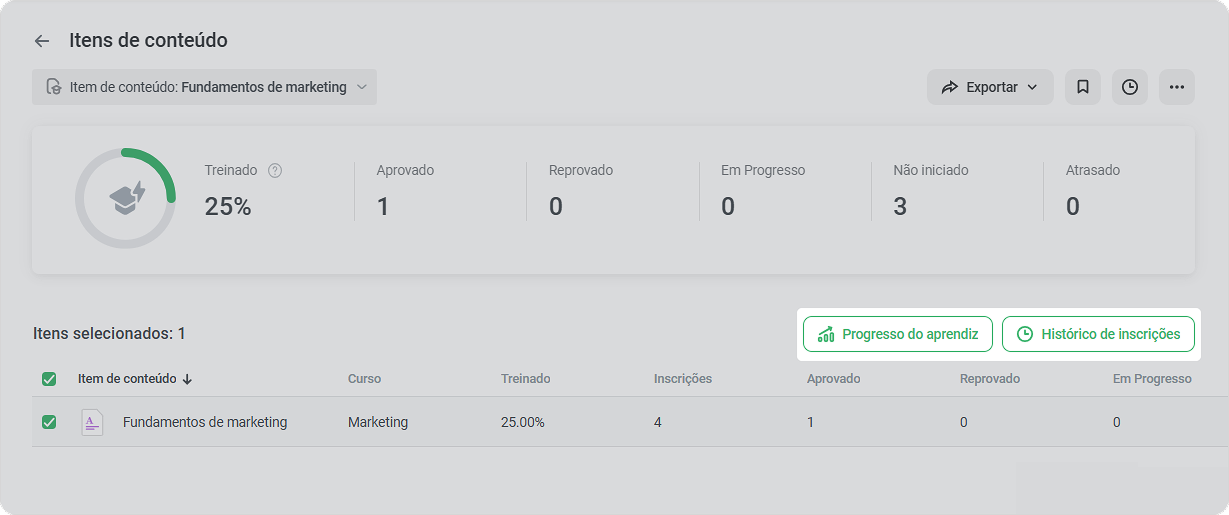This screenshot has height=515, width=1229.
Task: Open the three-dots more options menu
Action: coord(1177,87)
